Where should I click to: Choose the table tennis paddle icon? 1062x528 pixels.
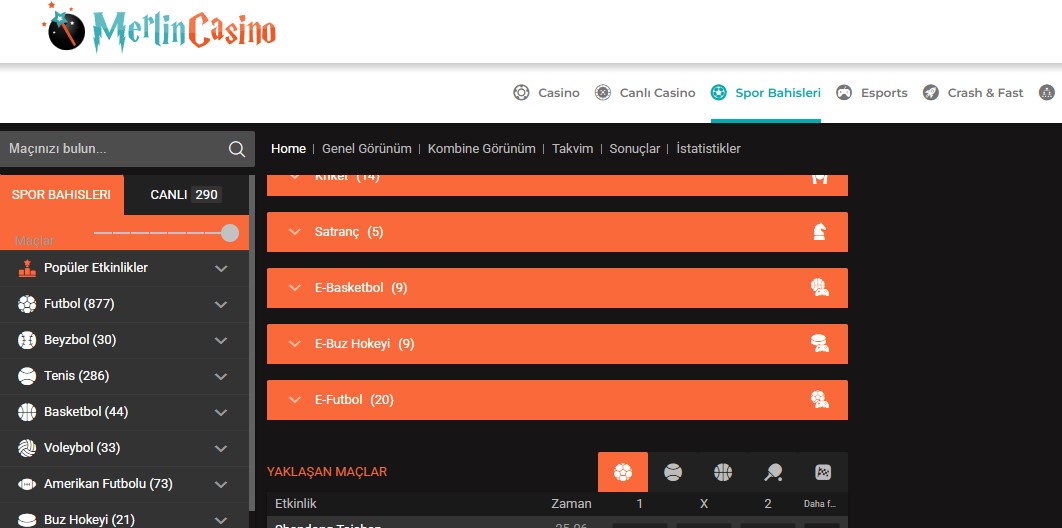pos(773,472)
